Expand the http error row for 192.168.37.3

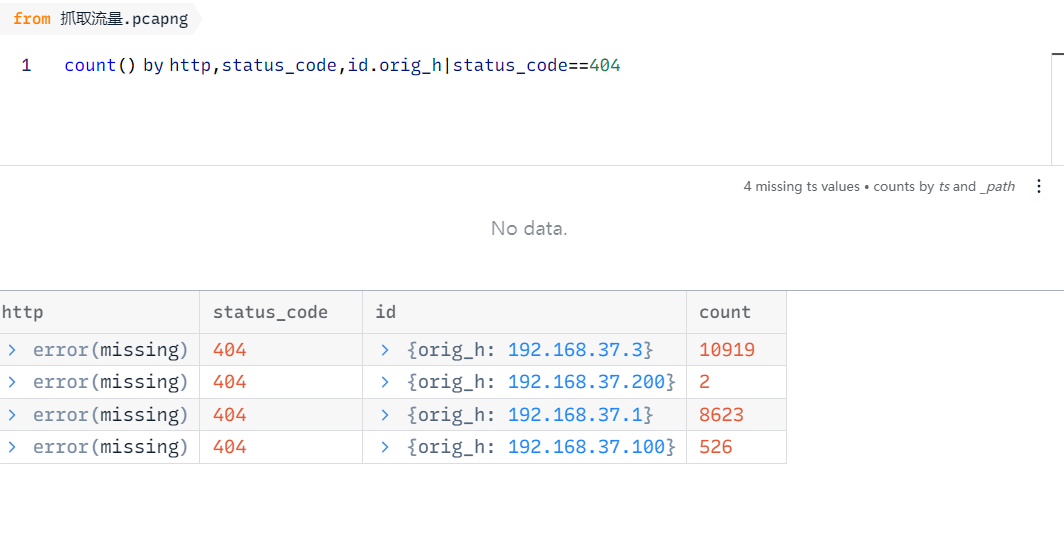pos(12,350)
